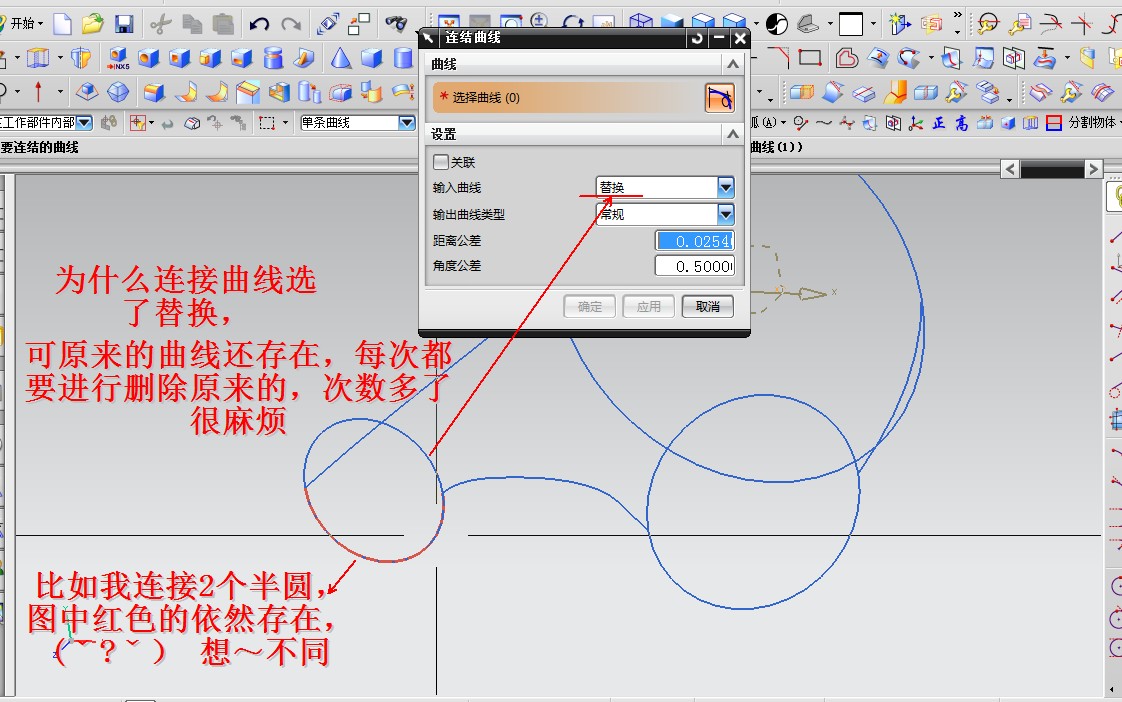Click the black-white shading circle icon
Image resolution: width=1122 pixels, height=702 pixels.
pyautogui.click(x=776, y=24)
